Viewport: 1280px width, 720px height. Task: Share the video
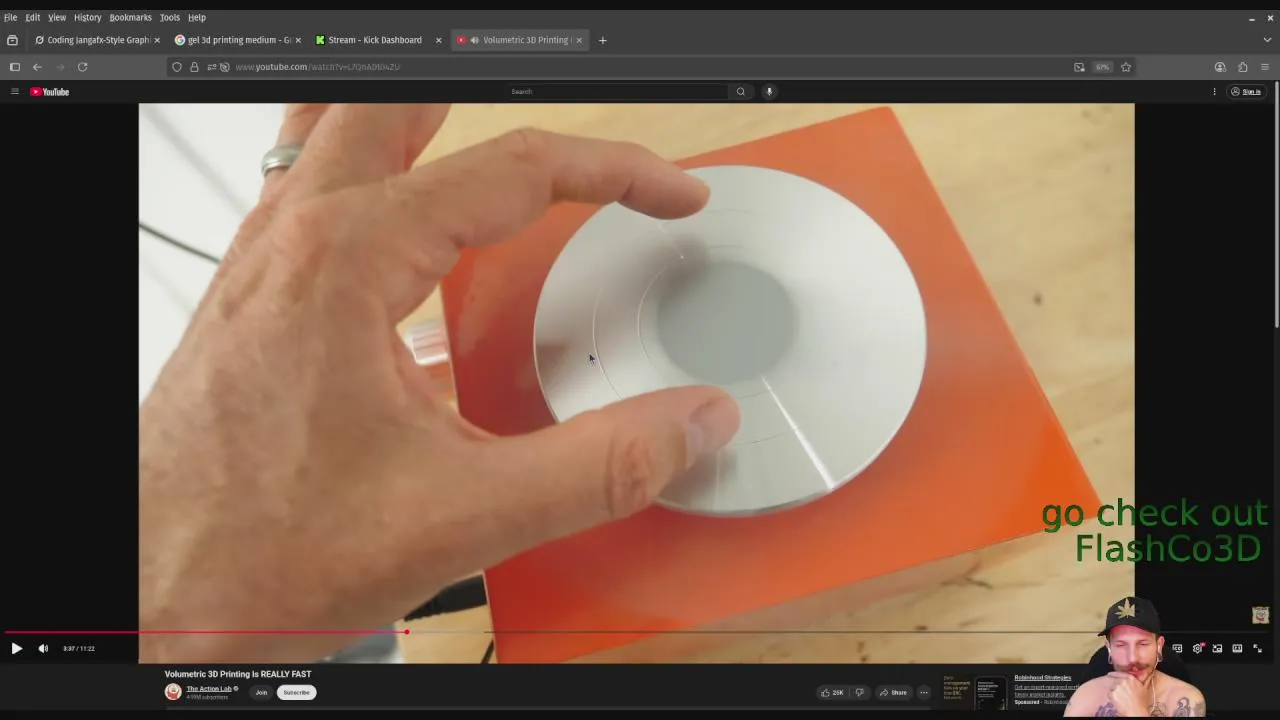click(893, 692)
